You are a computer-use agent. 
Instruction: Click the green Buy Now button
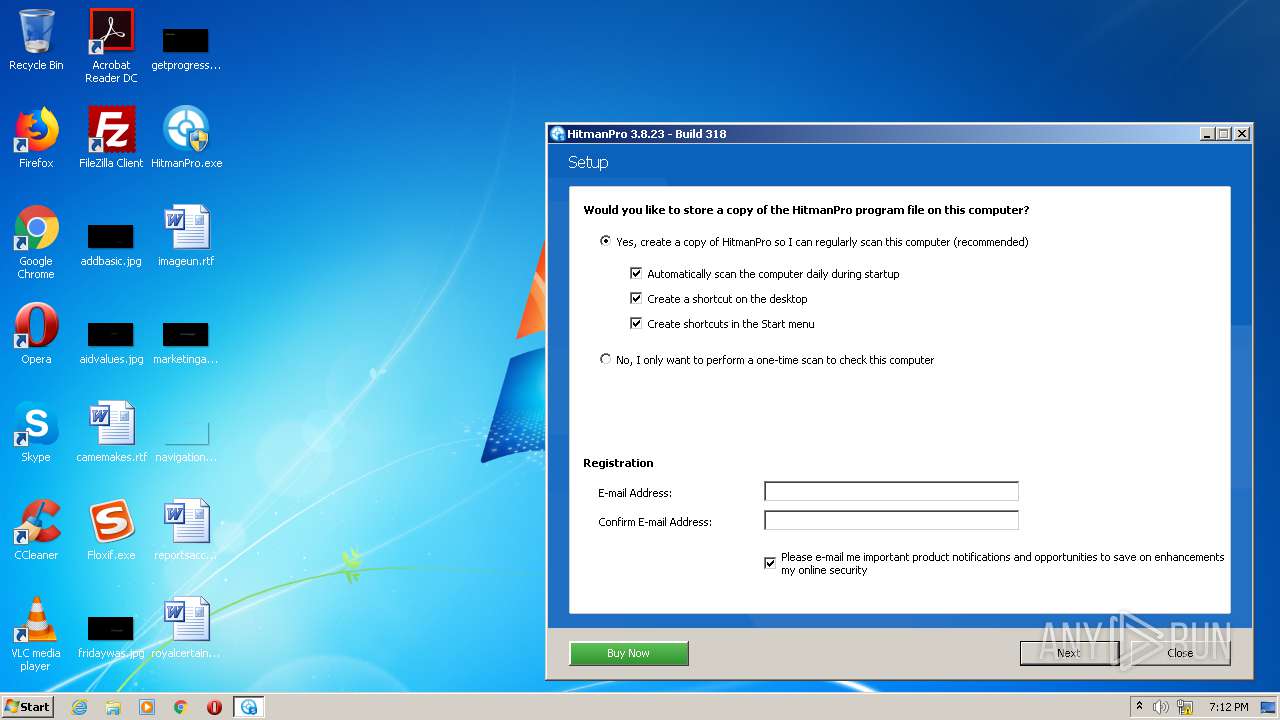pos(629,653)
